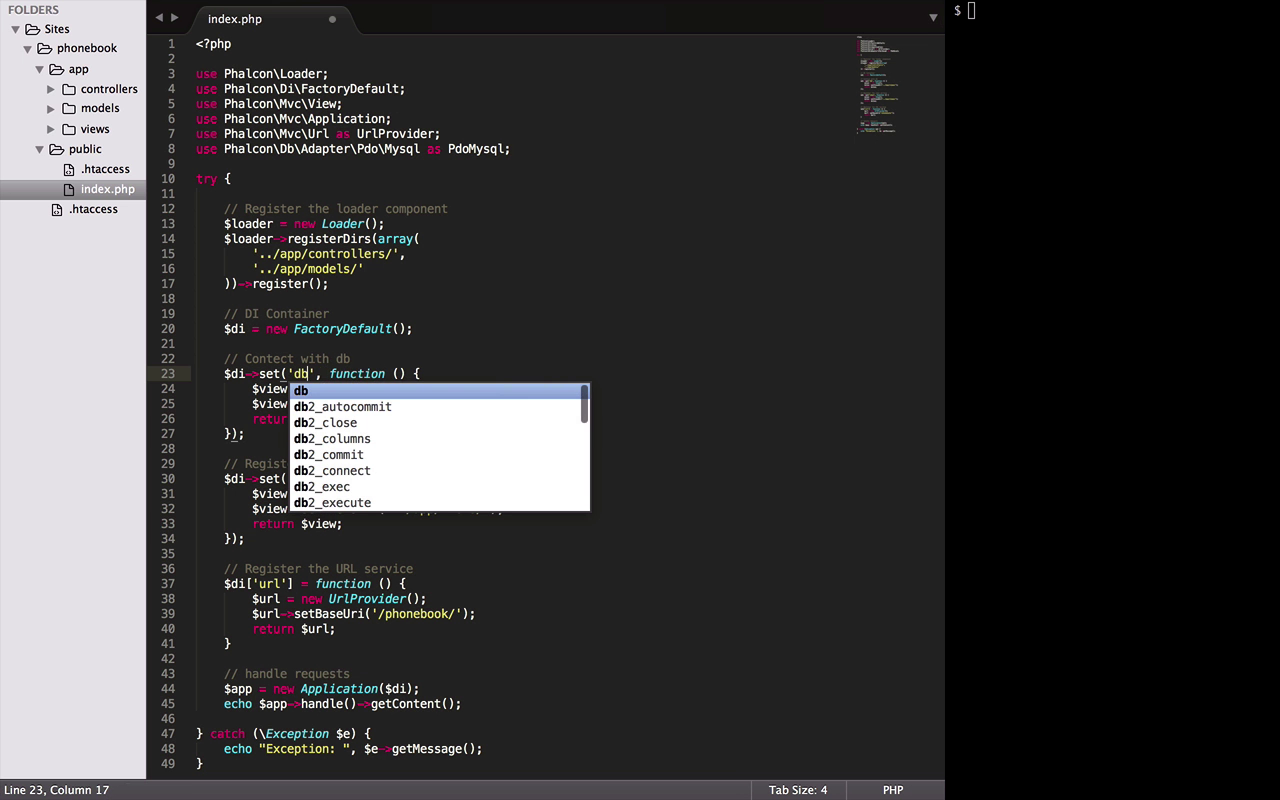This screenshot has height=800, width=1280.
Task: Open the tab list dropdown arrow
Action: click(x=932, y=18)
